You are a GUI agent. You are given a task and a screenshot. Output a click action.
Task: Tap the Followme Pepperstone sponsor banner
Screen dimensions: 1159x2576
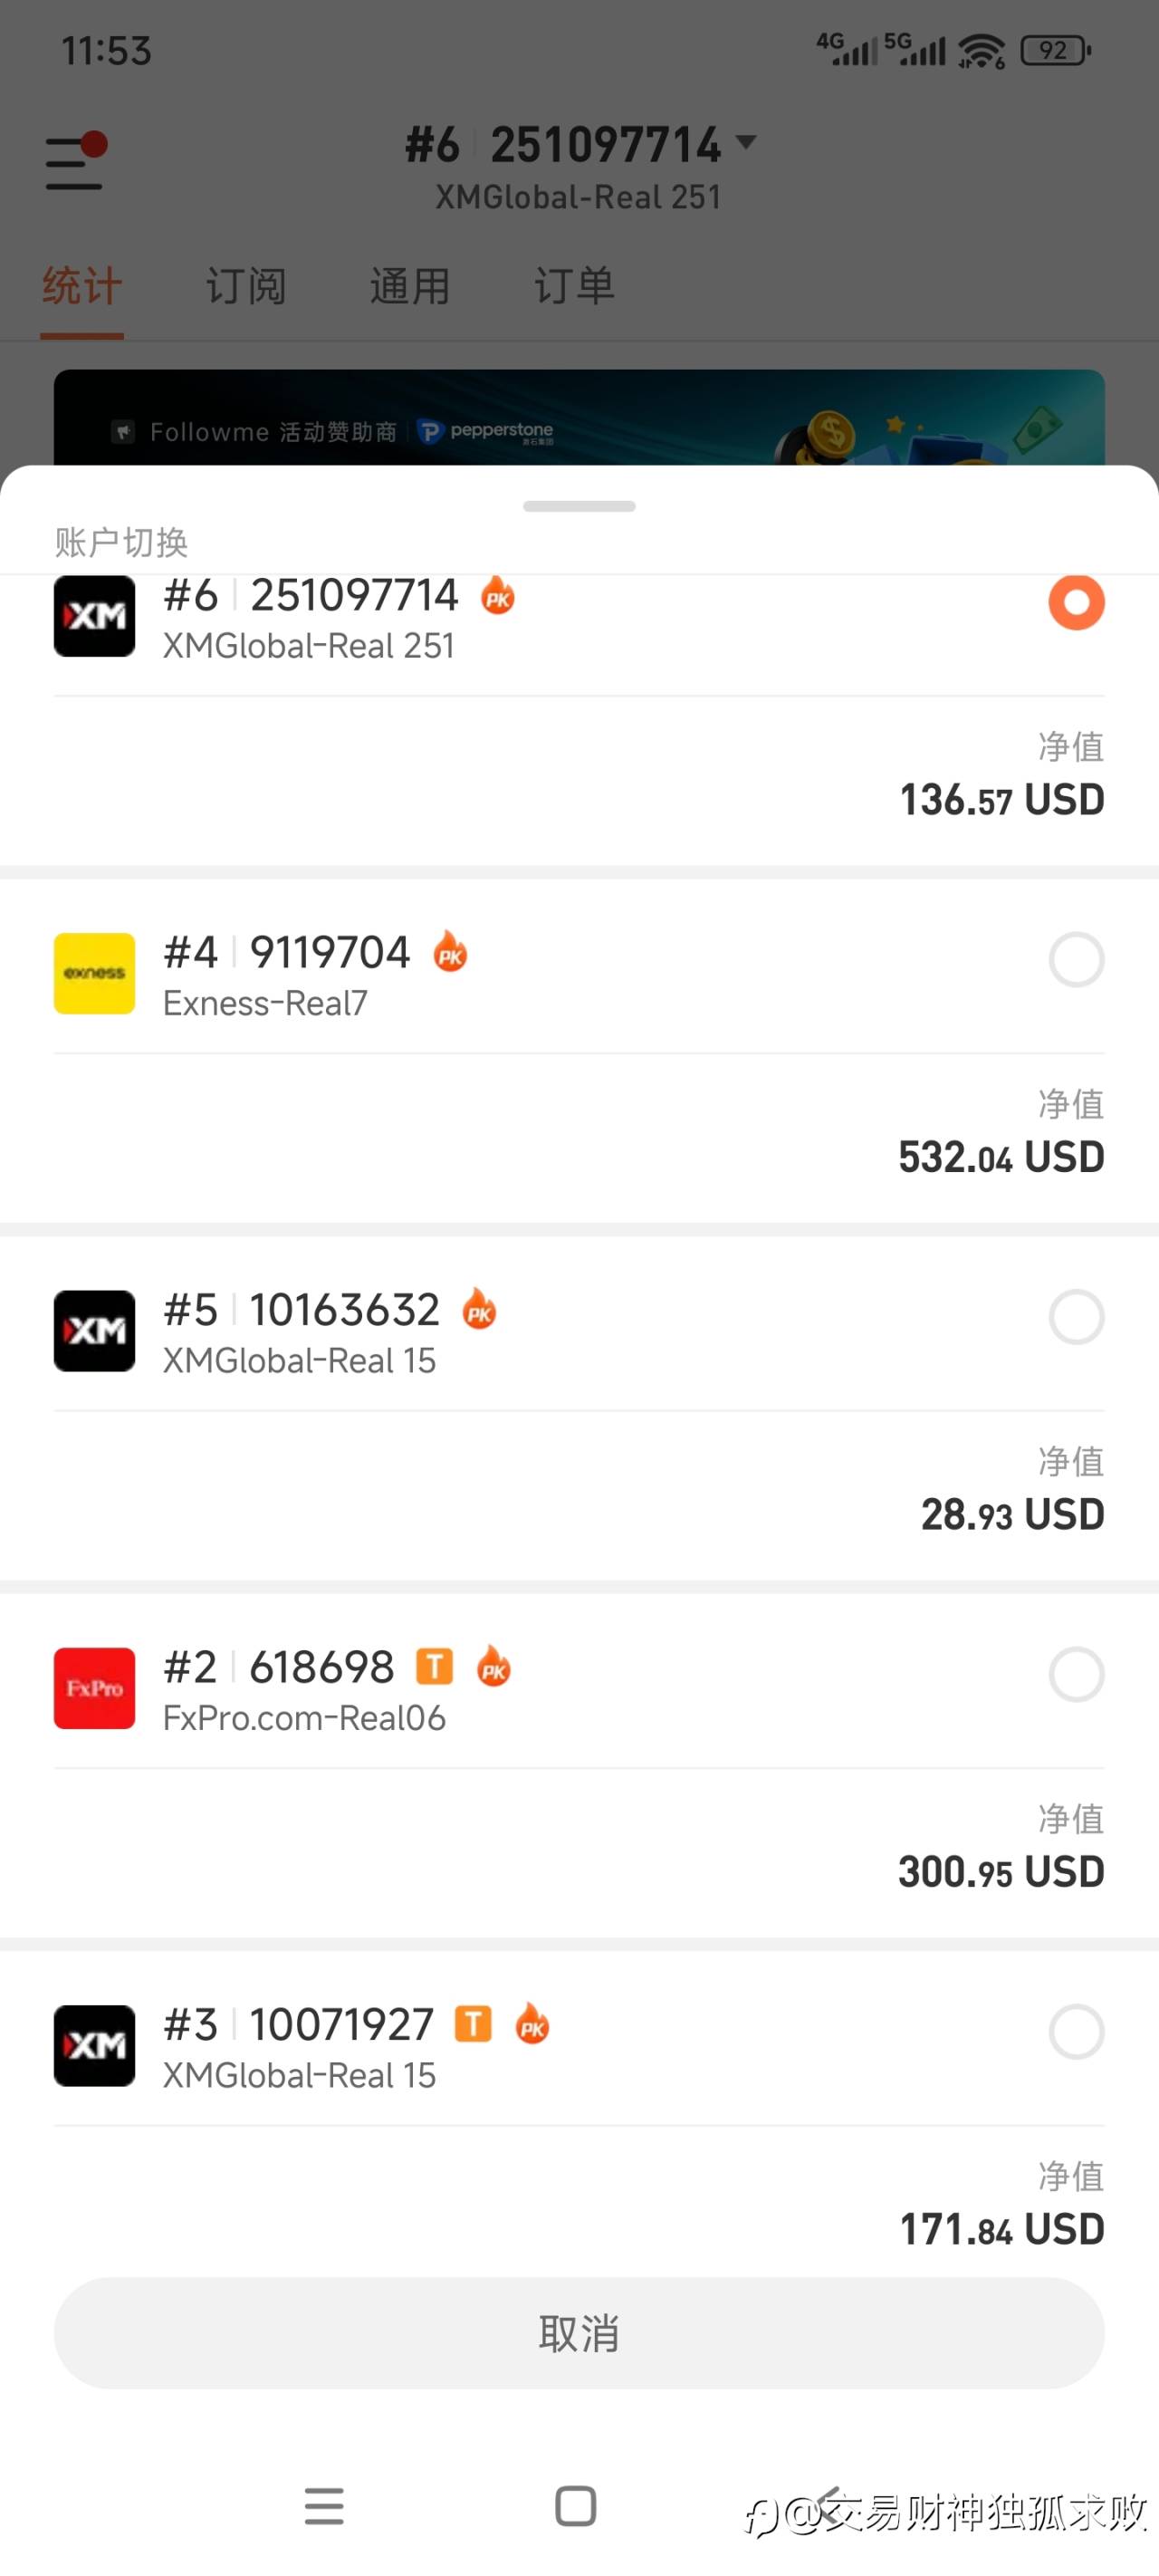point(579,420)
